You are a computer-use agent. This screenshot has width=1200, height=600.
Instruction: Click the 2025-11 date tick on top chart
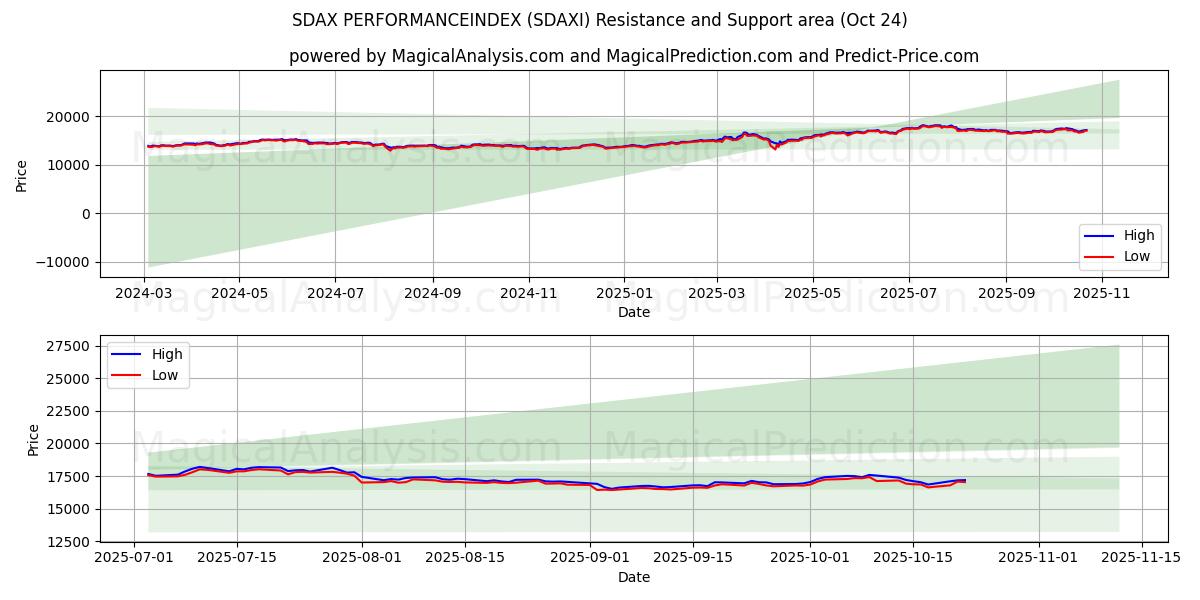(x=1102, y=294)
